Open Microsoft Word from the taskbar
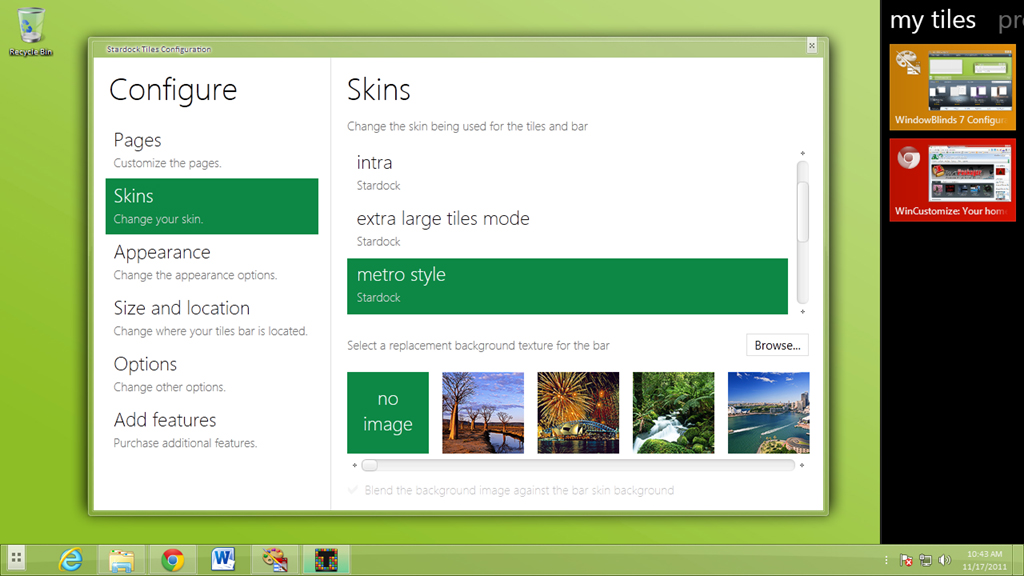Viewport: 1024px width, 576px height. 223,560
